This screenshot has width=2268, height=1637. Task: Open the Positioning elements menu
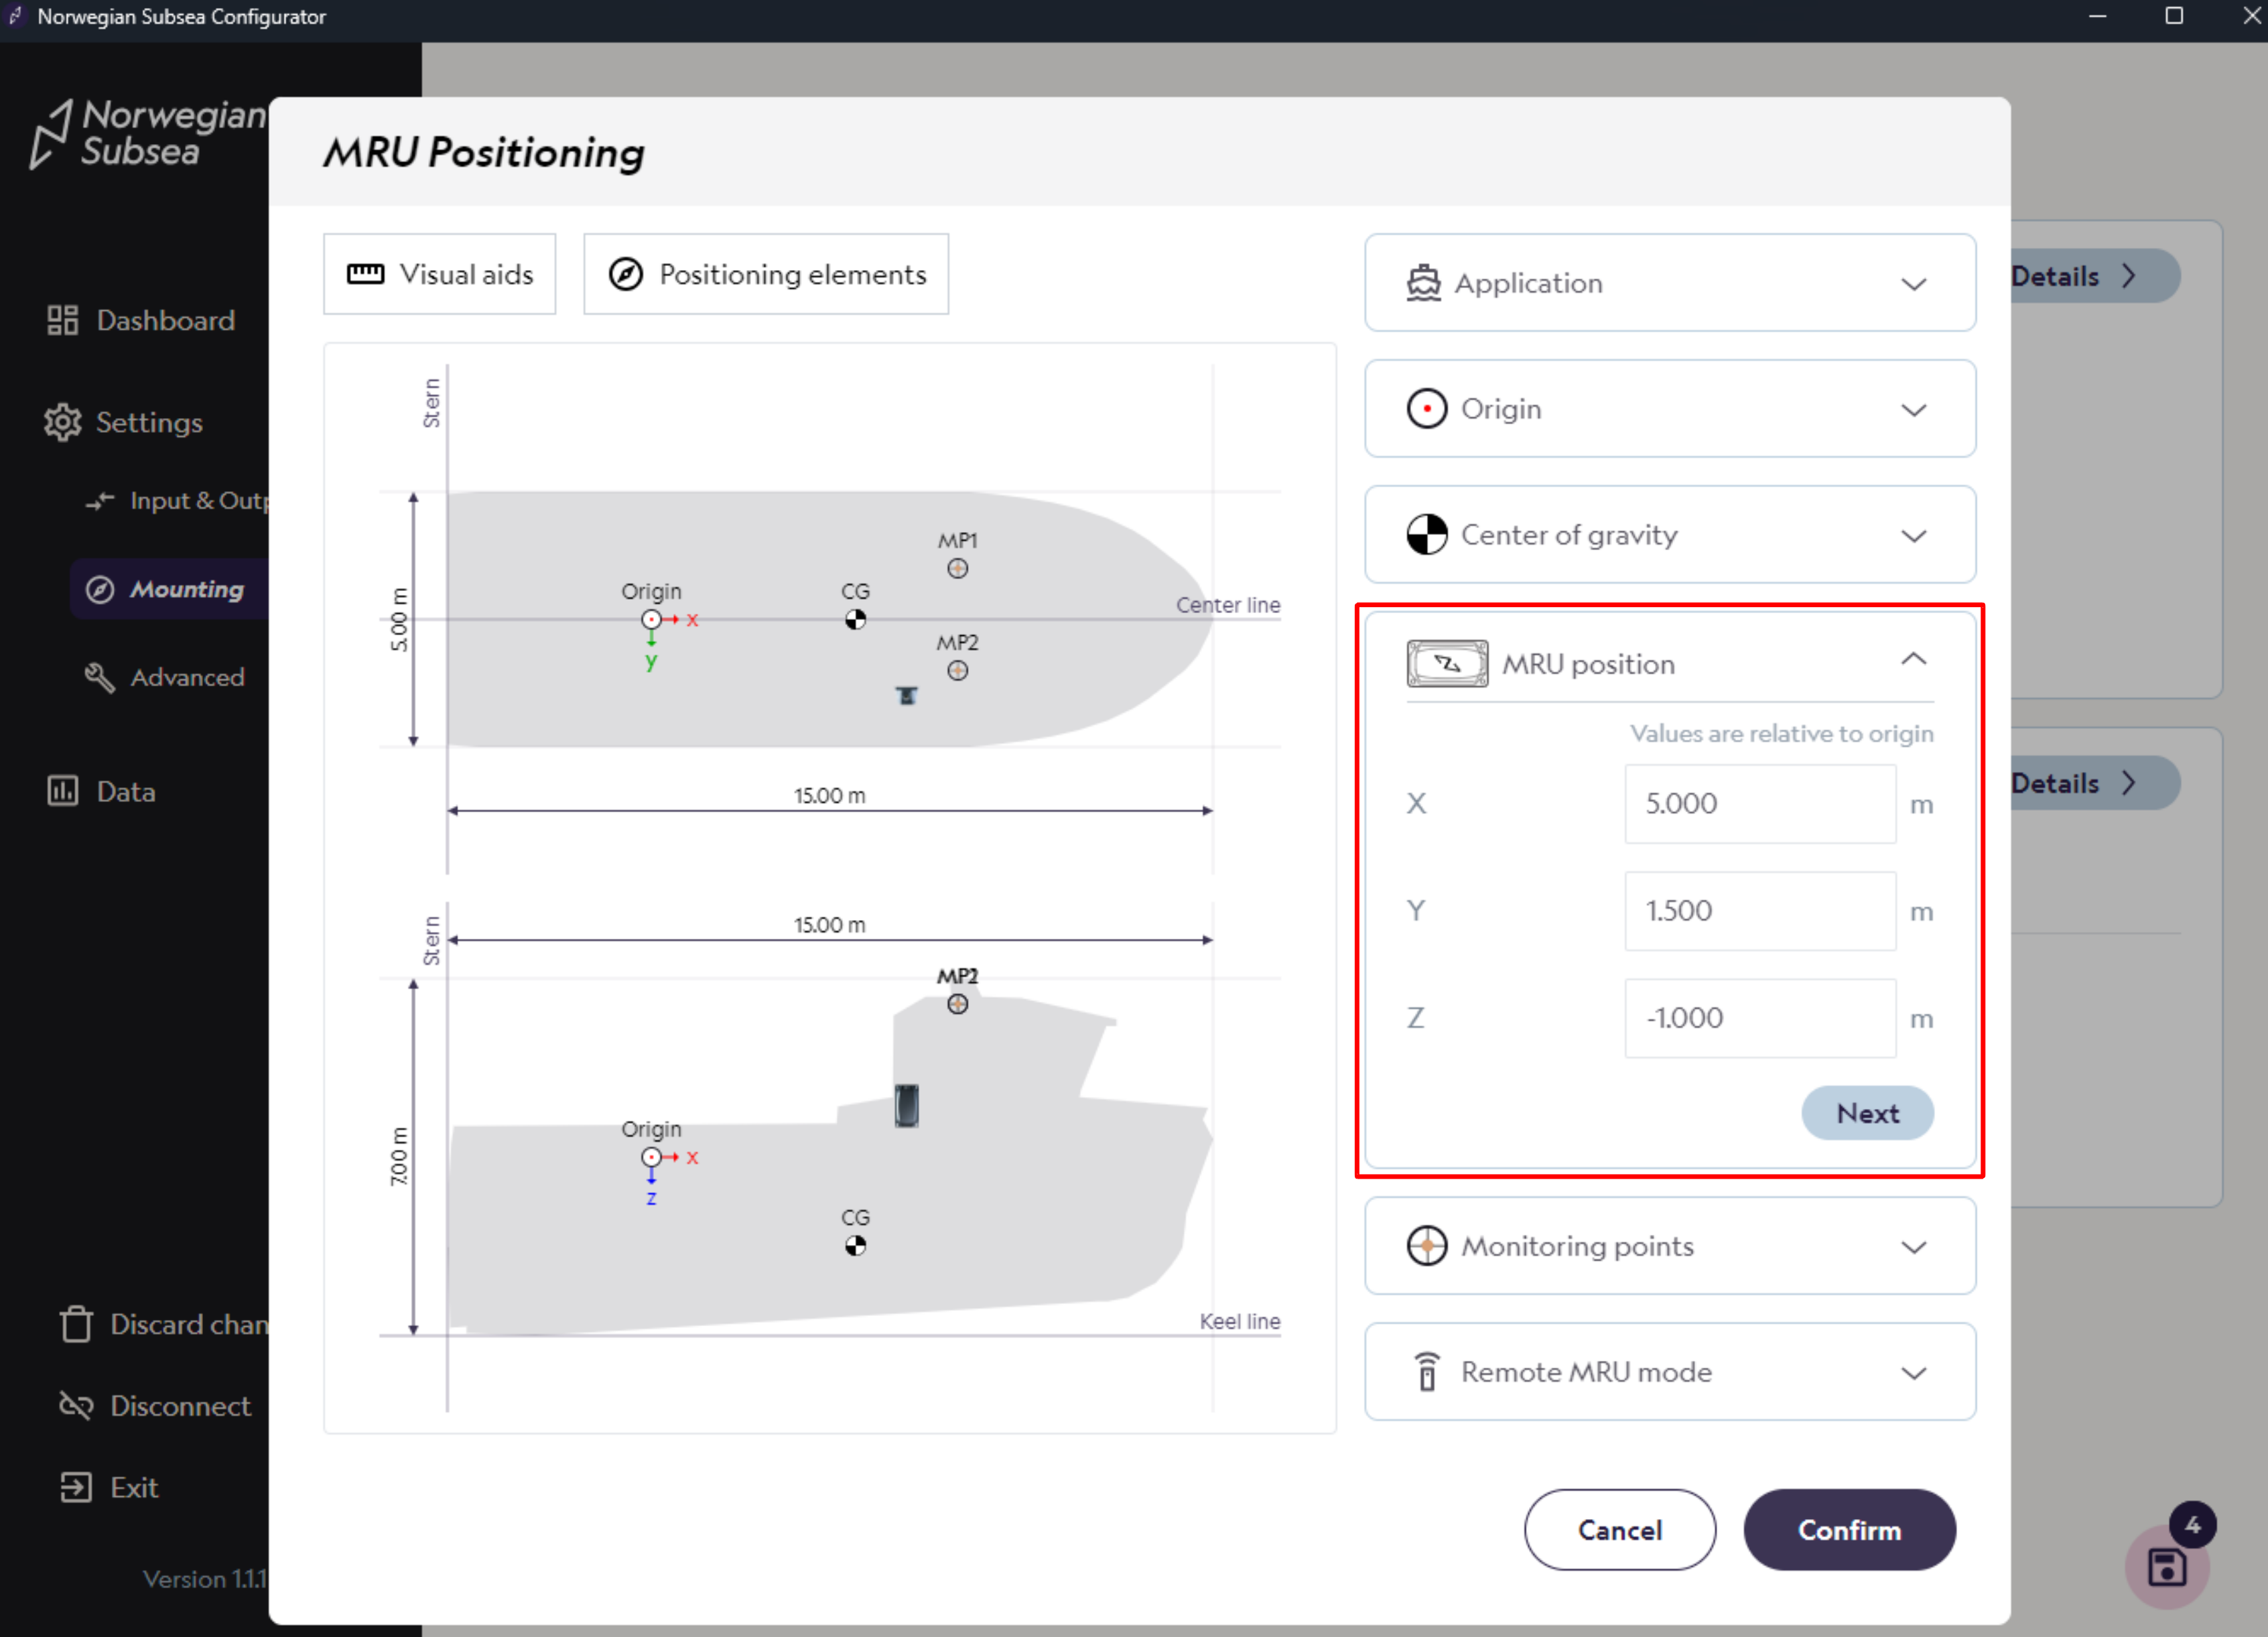pos(766,274)
